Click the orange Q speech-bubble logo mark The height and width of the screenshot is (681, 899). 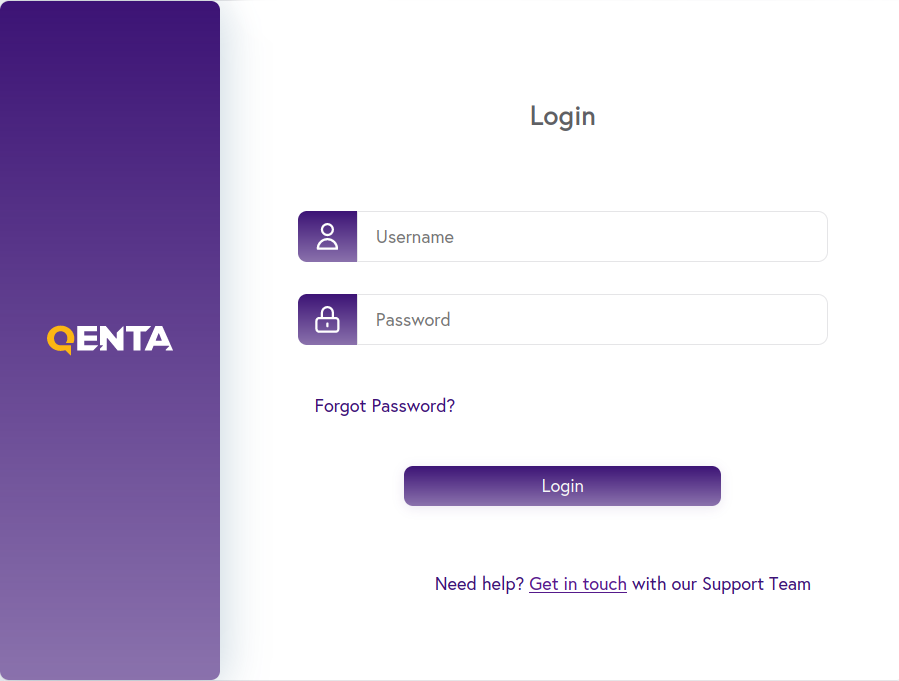pos(61,340)
